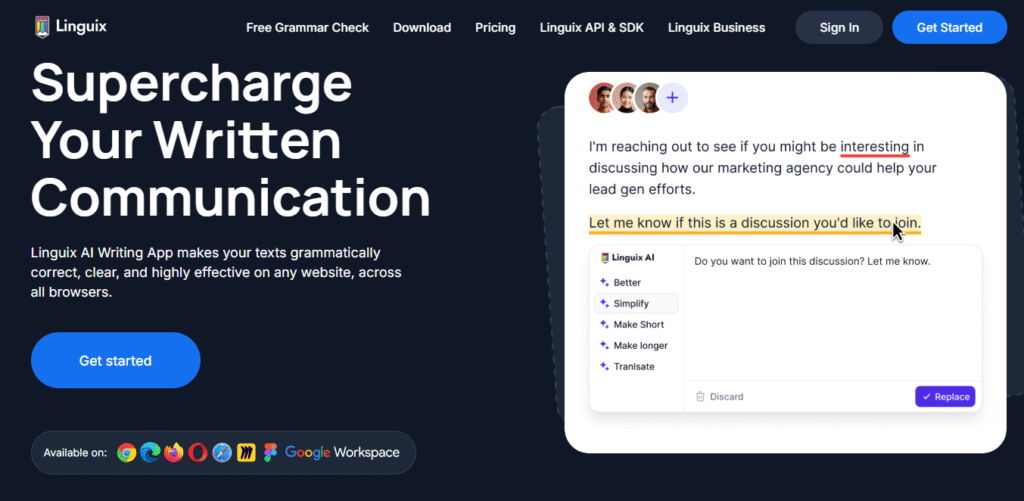This screenshot has width=1024, height=501.
Task: Go to Pricing page
Action: coord(495,27)
